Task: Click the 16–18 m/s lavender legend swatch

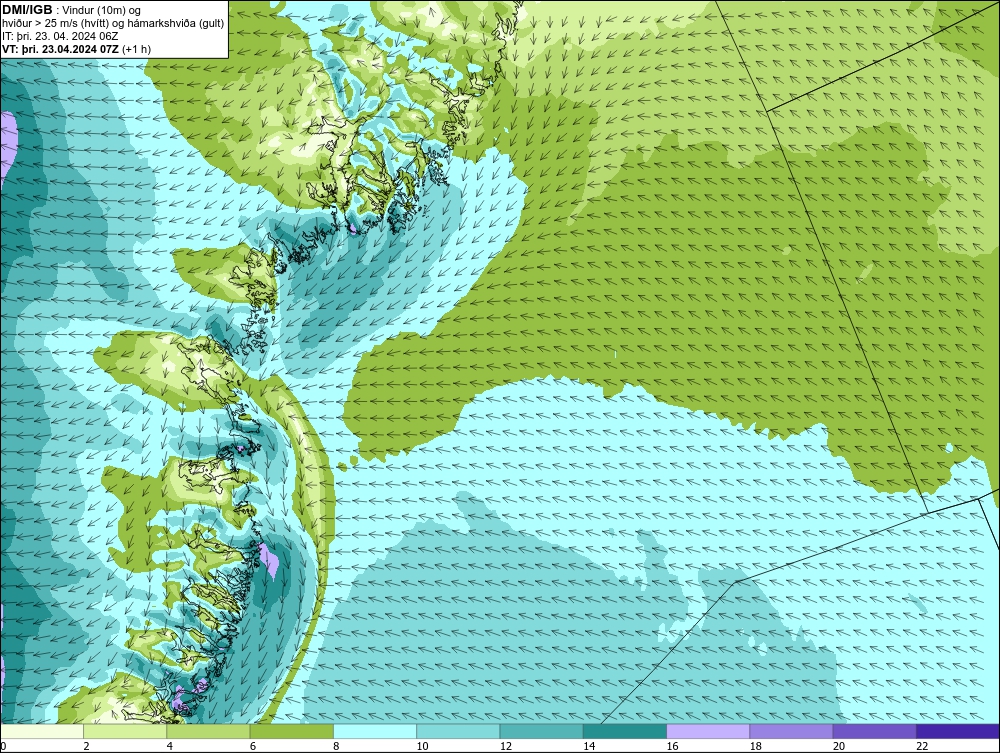Action: point(708,731)
